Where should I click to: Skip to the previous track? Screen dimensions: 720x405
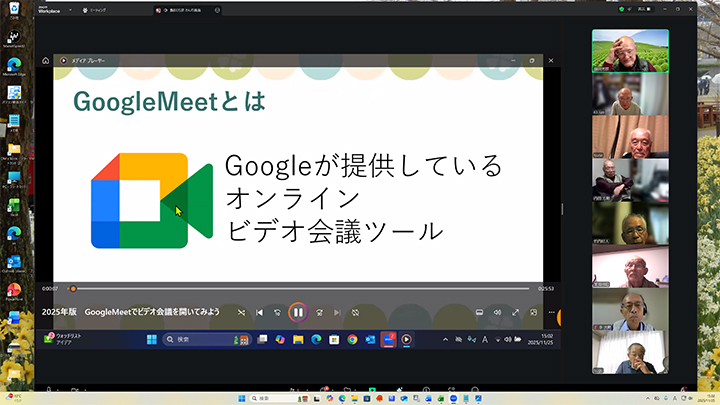point(260,313)
